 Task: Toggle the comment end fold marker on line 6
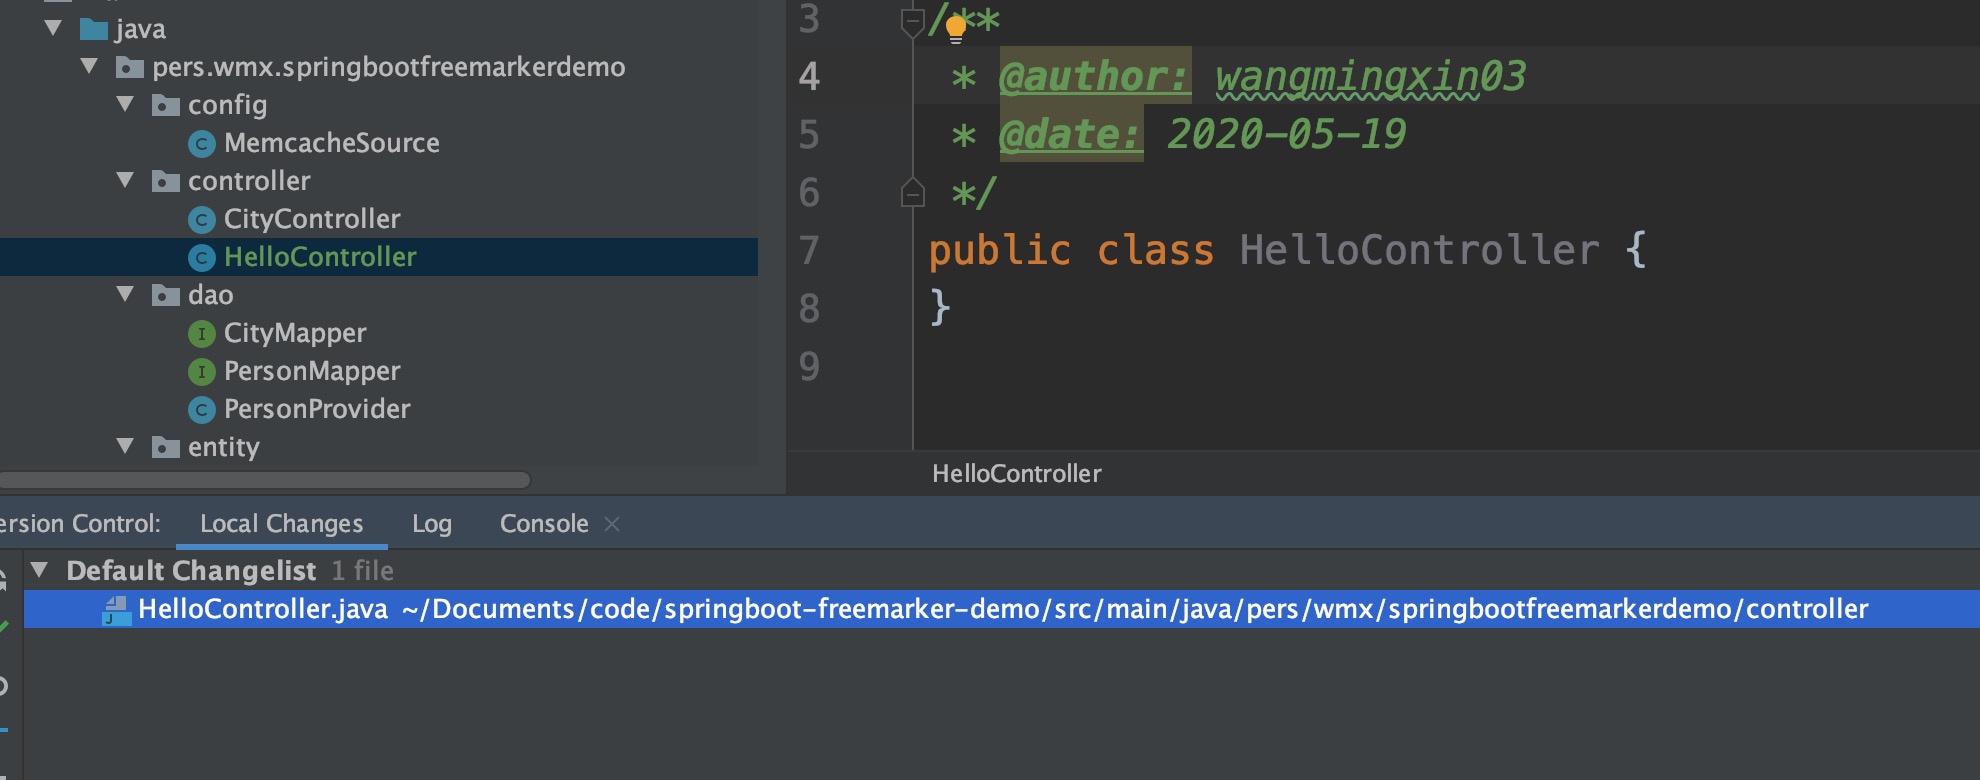(912, 192)
